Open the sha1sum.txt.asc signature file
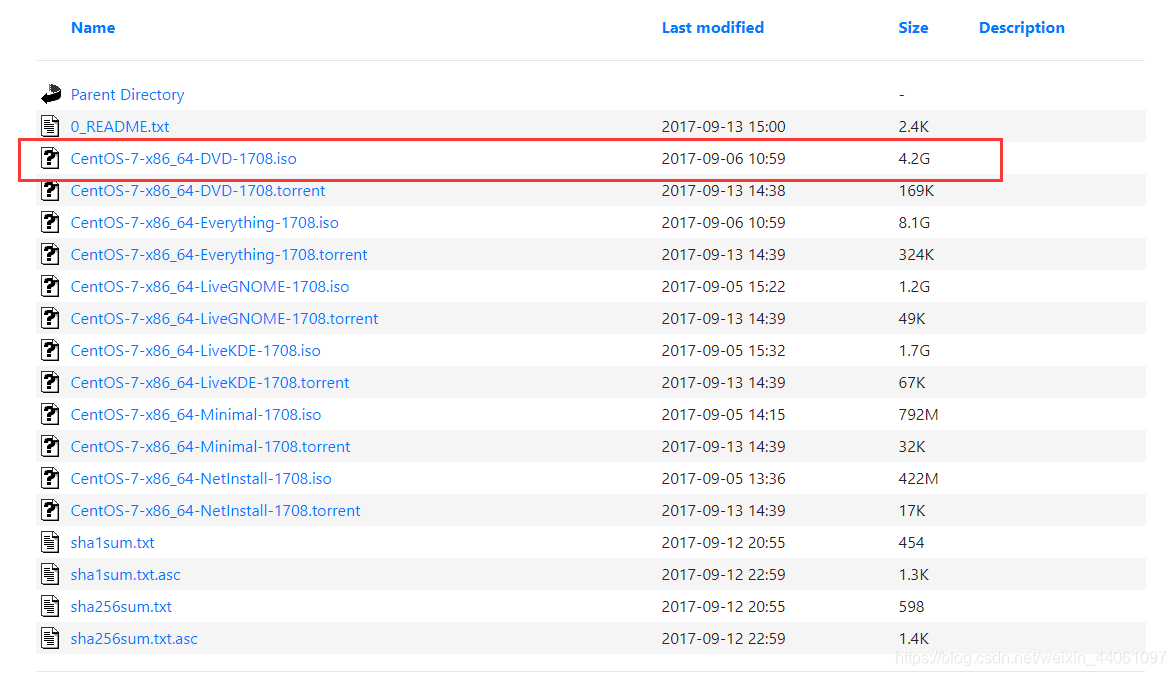 point(125,575)
